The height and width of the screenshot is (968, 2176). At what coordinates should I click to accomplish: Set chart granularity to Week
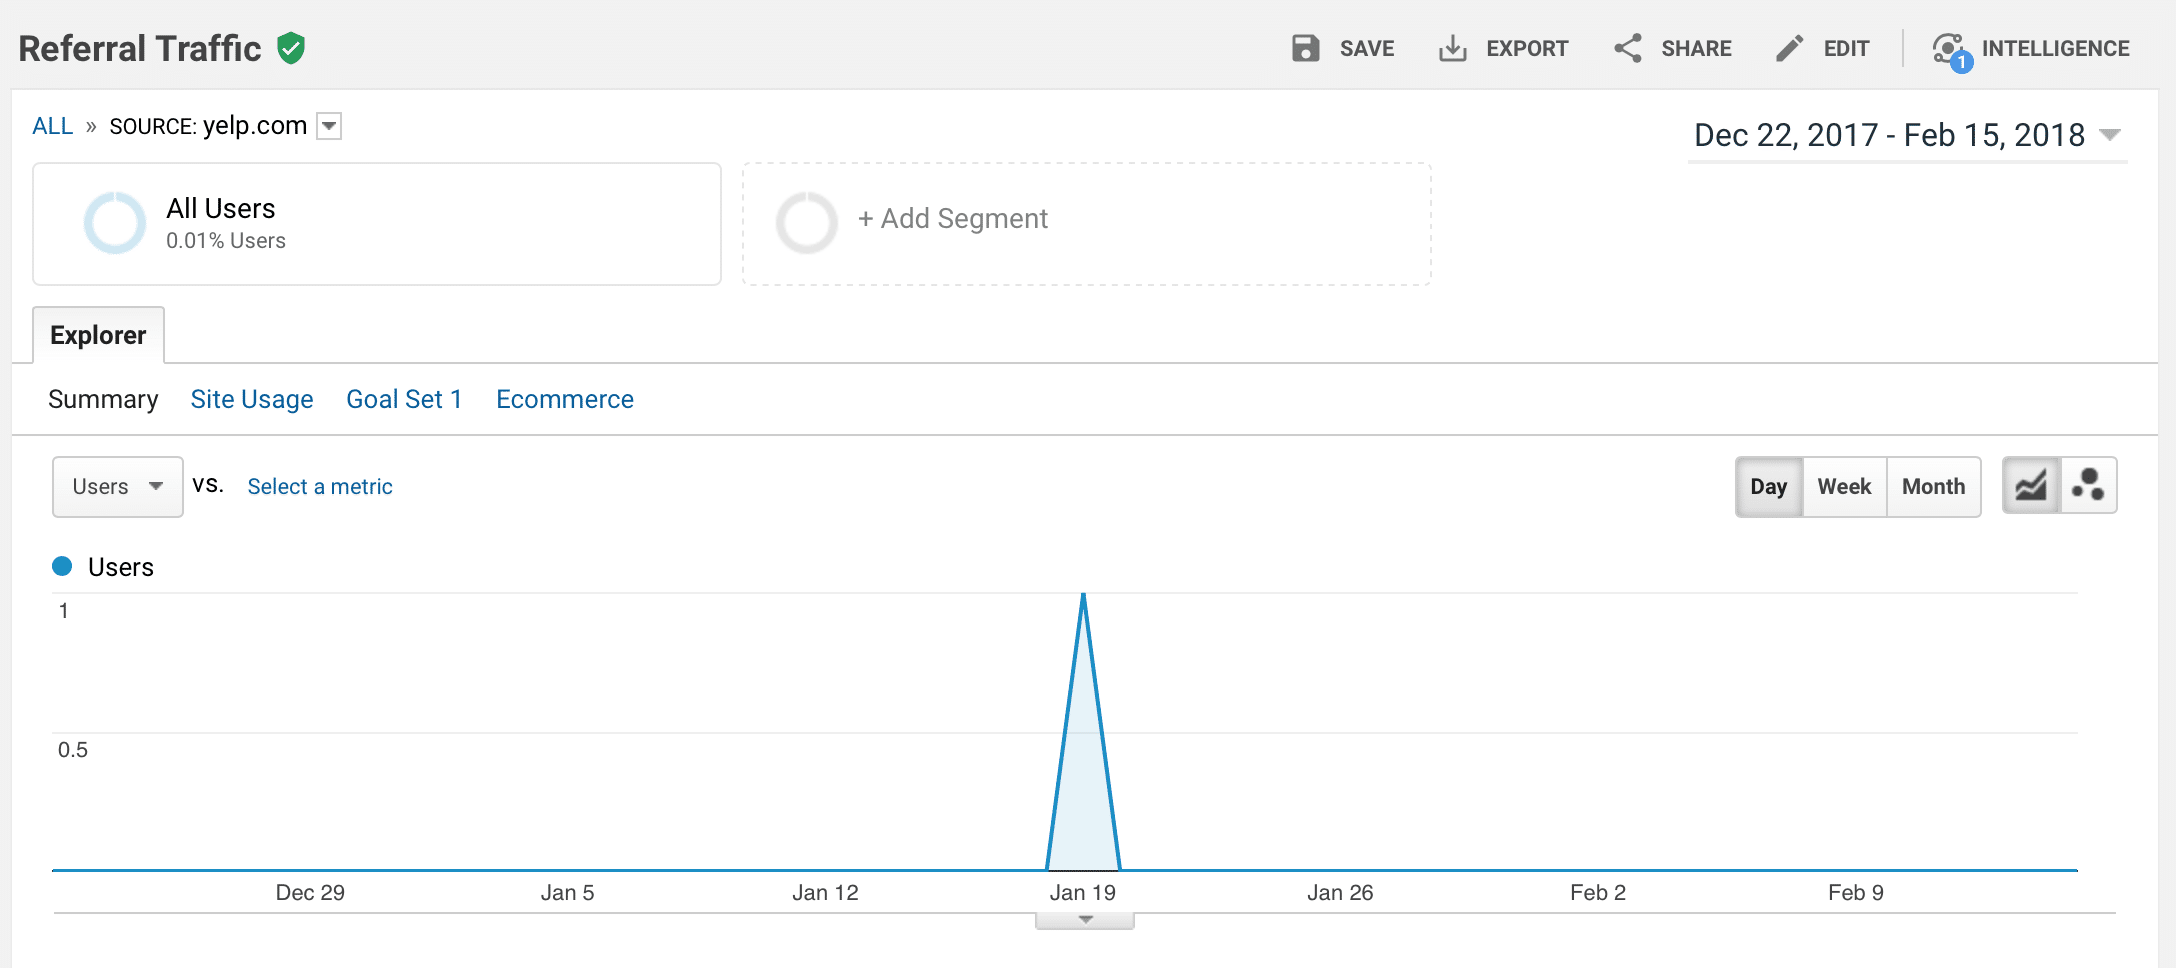1844,487
